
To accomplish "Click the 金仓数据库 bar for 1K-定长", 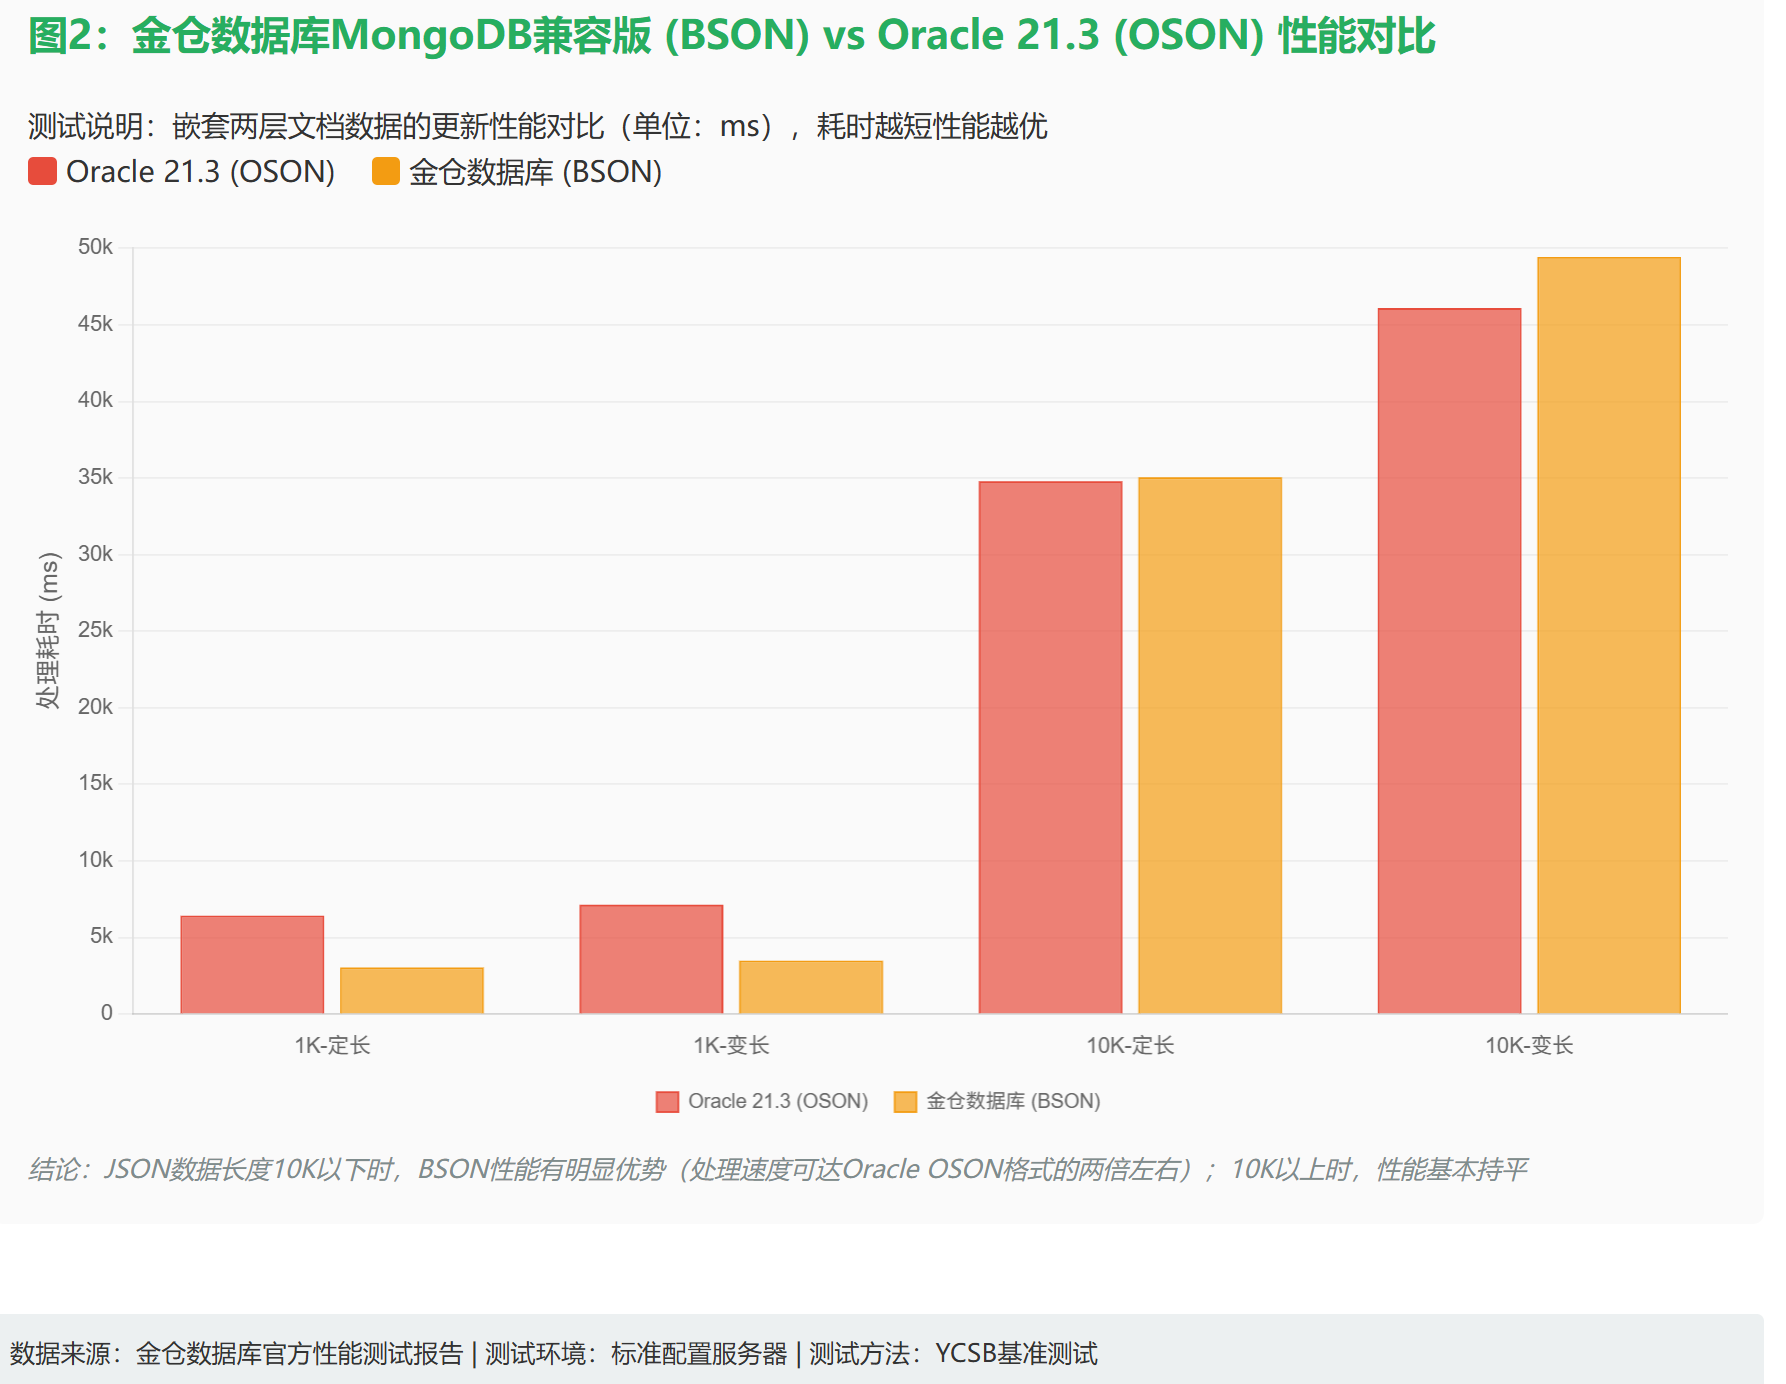I will click(x=412, y=991).
